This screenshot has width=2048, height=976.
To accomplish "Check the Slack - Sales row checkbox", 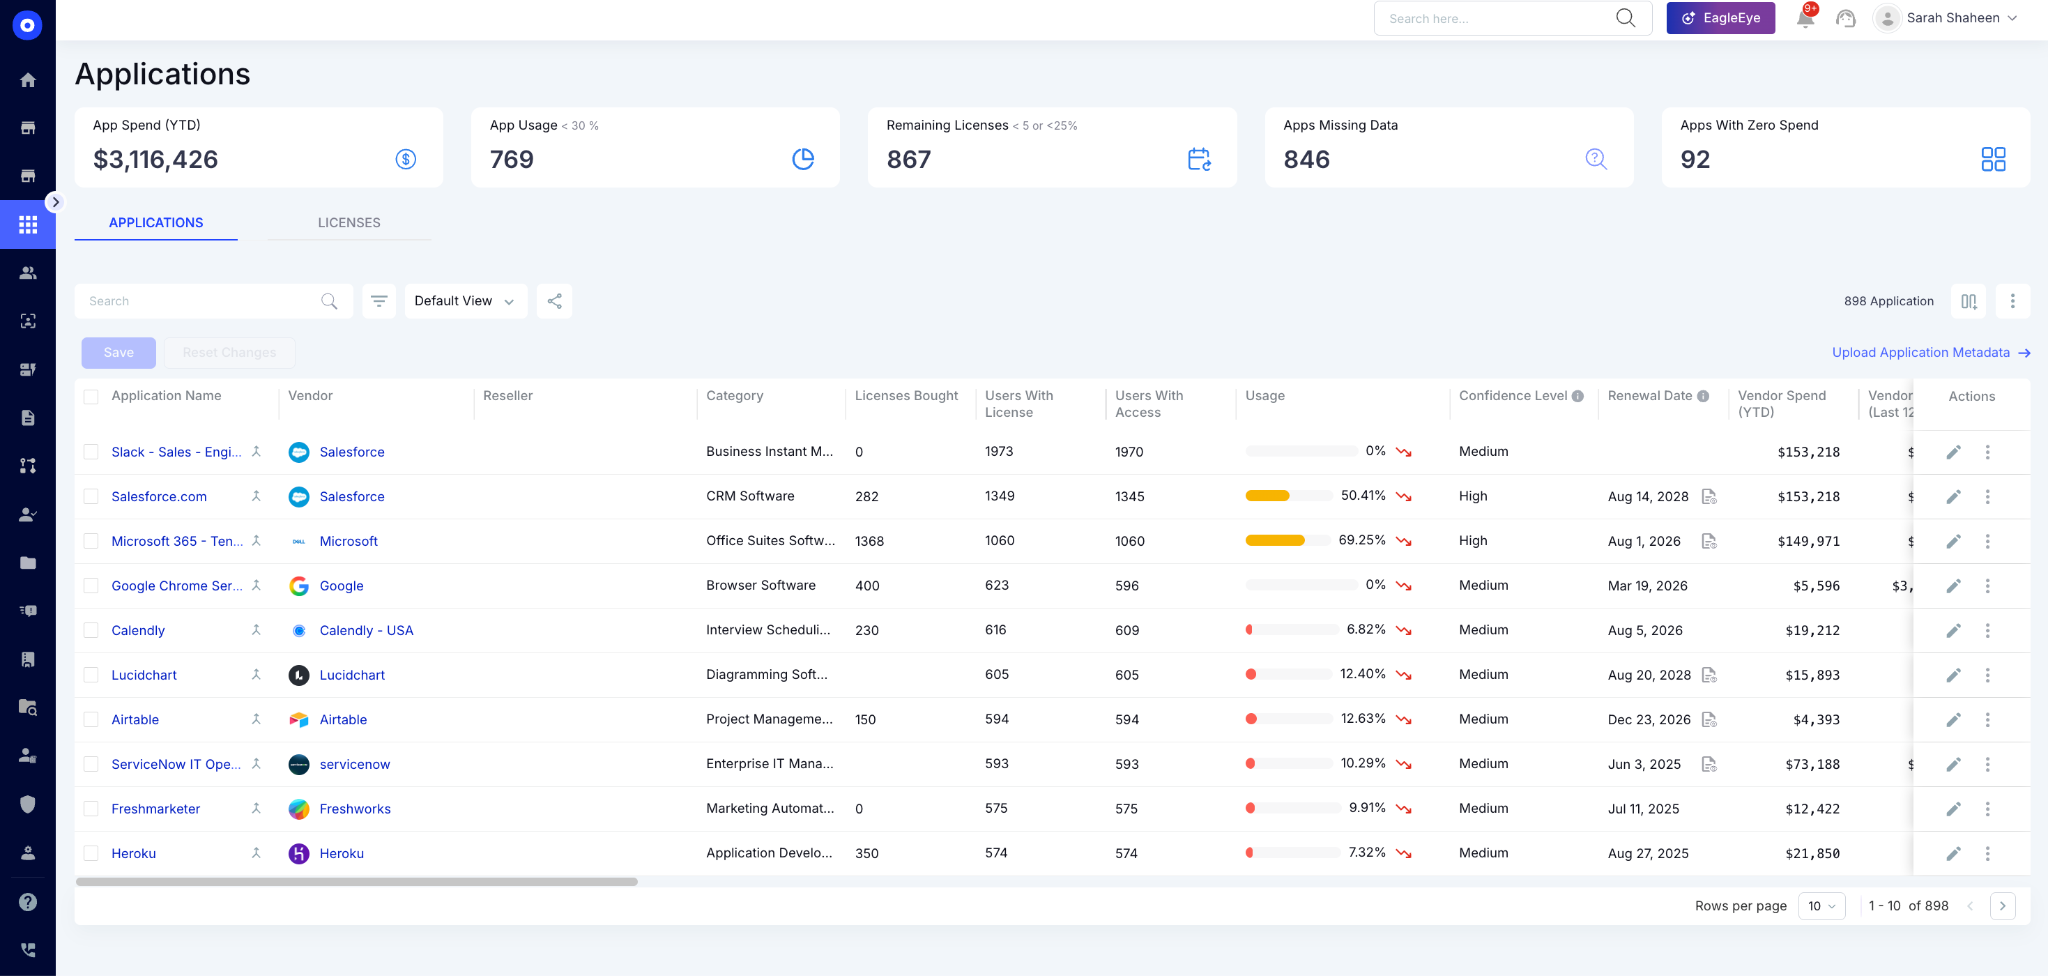I will pos(91,452).
